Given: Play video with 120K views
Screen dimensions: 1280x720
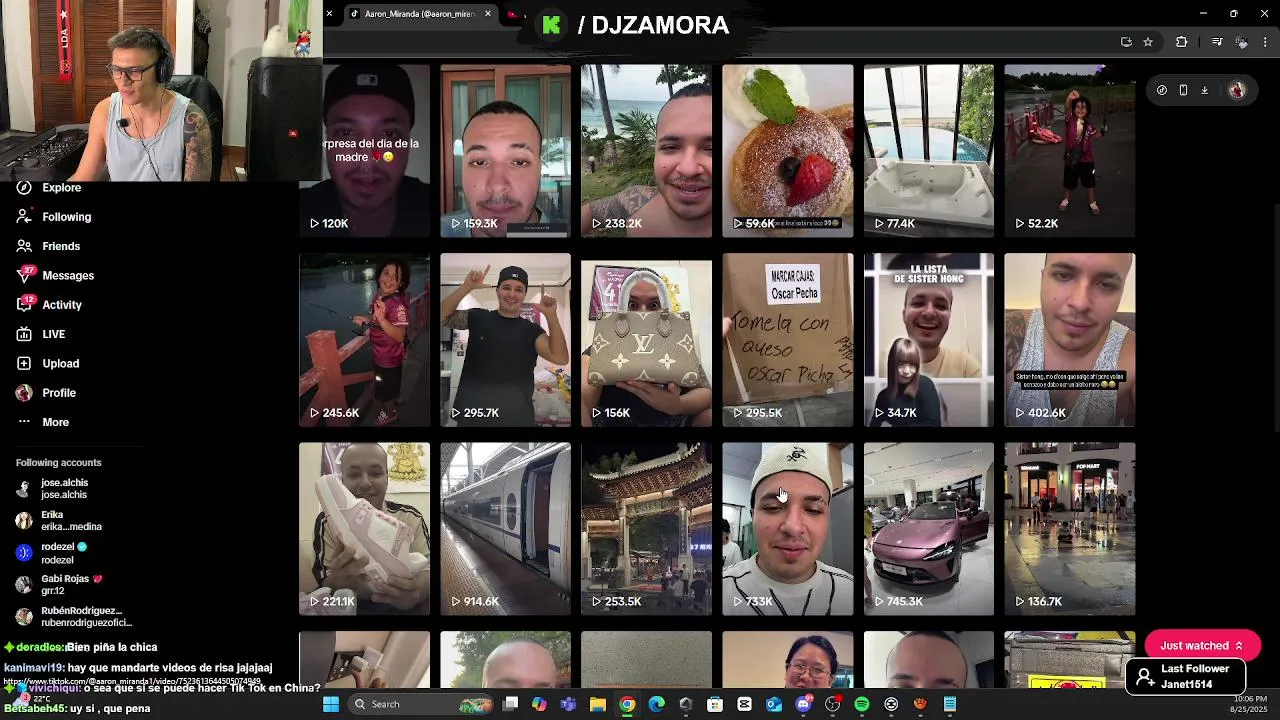Looking at the screenshot, I should tap(364, 151).
